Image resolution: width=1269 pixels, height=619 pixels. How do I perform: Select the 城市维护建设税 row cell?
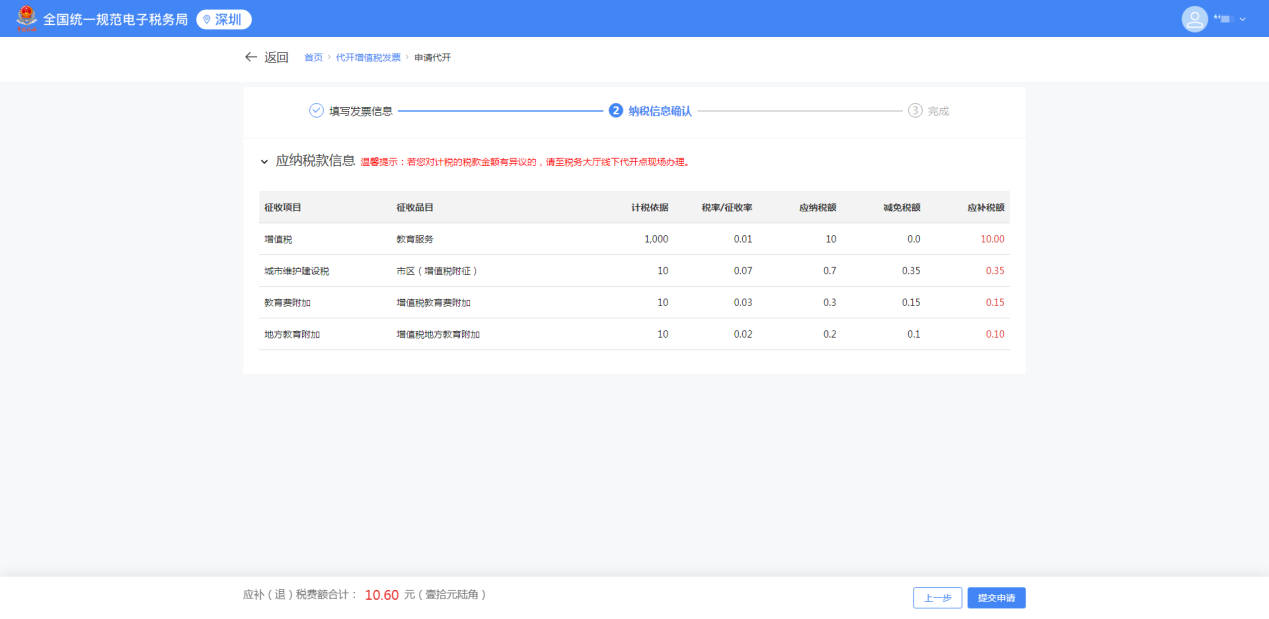pyautogui.click(x=297, y=271)
